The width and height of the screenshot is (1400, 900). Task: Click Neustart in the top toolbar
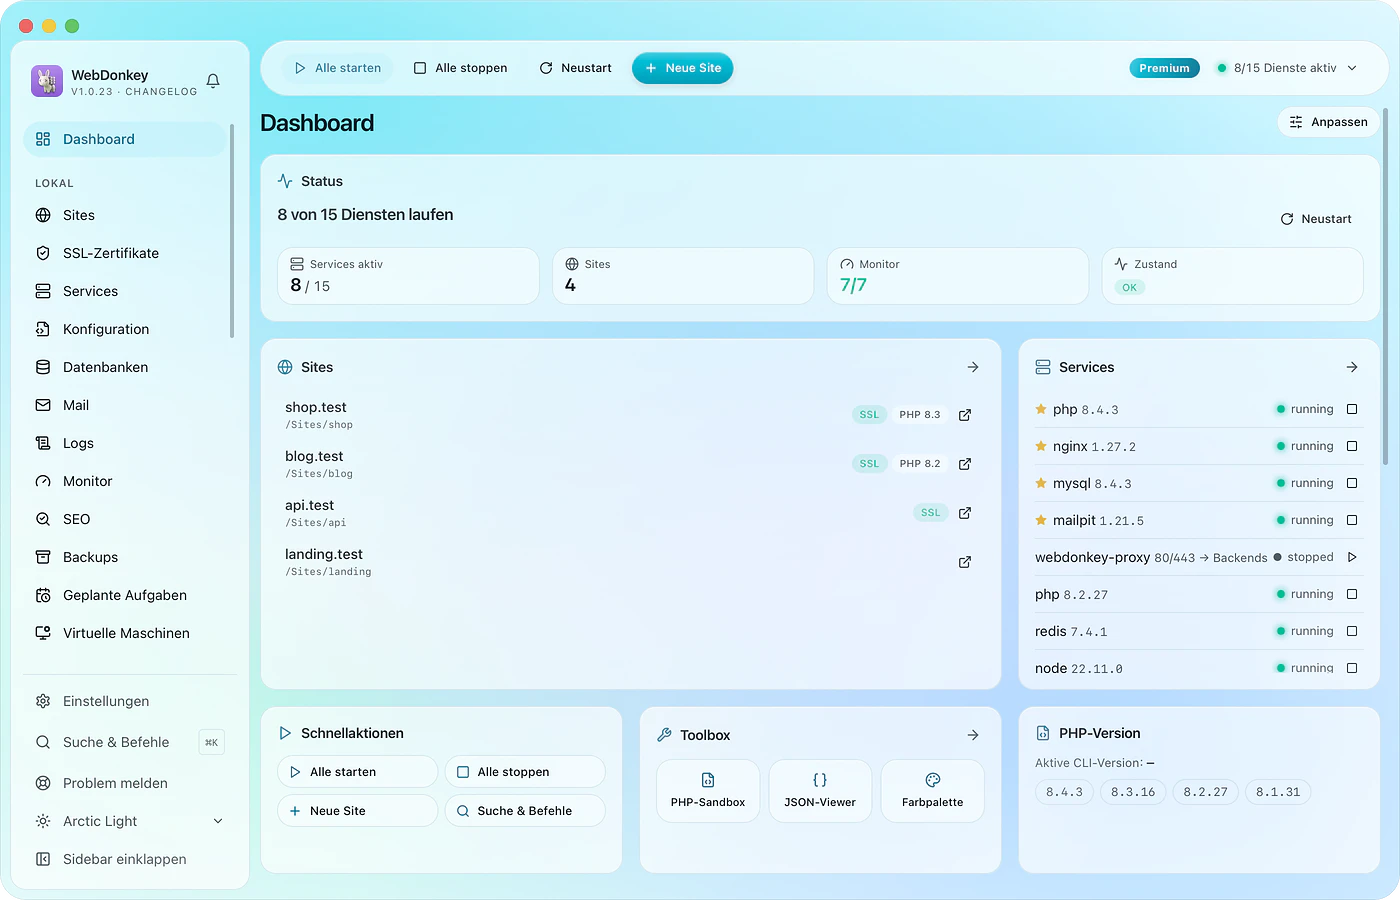[575, 68]
